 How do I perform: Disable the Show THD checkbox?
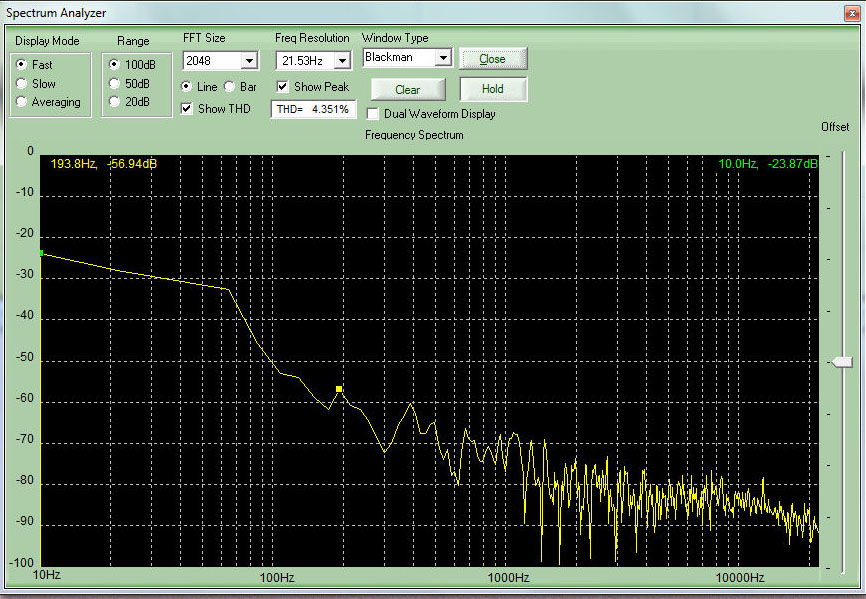click(187, 108)
